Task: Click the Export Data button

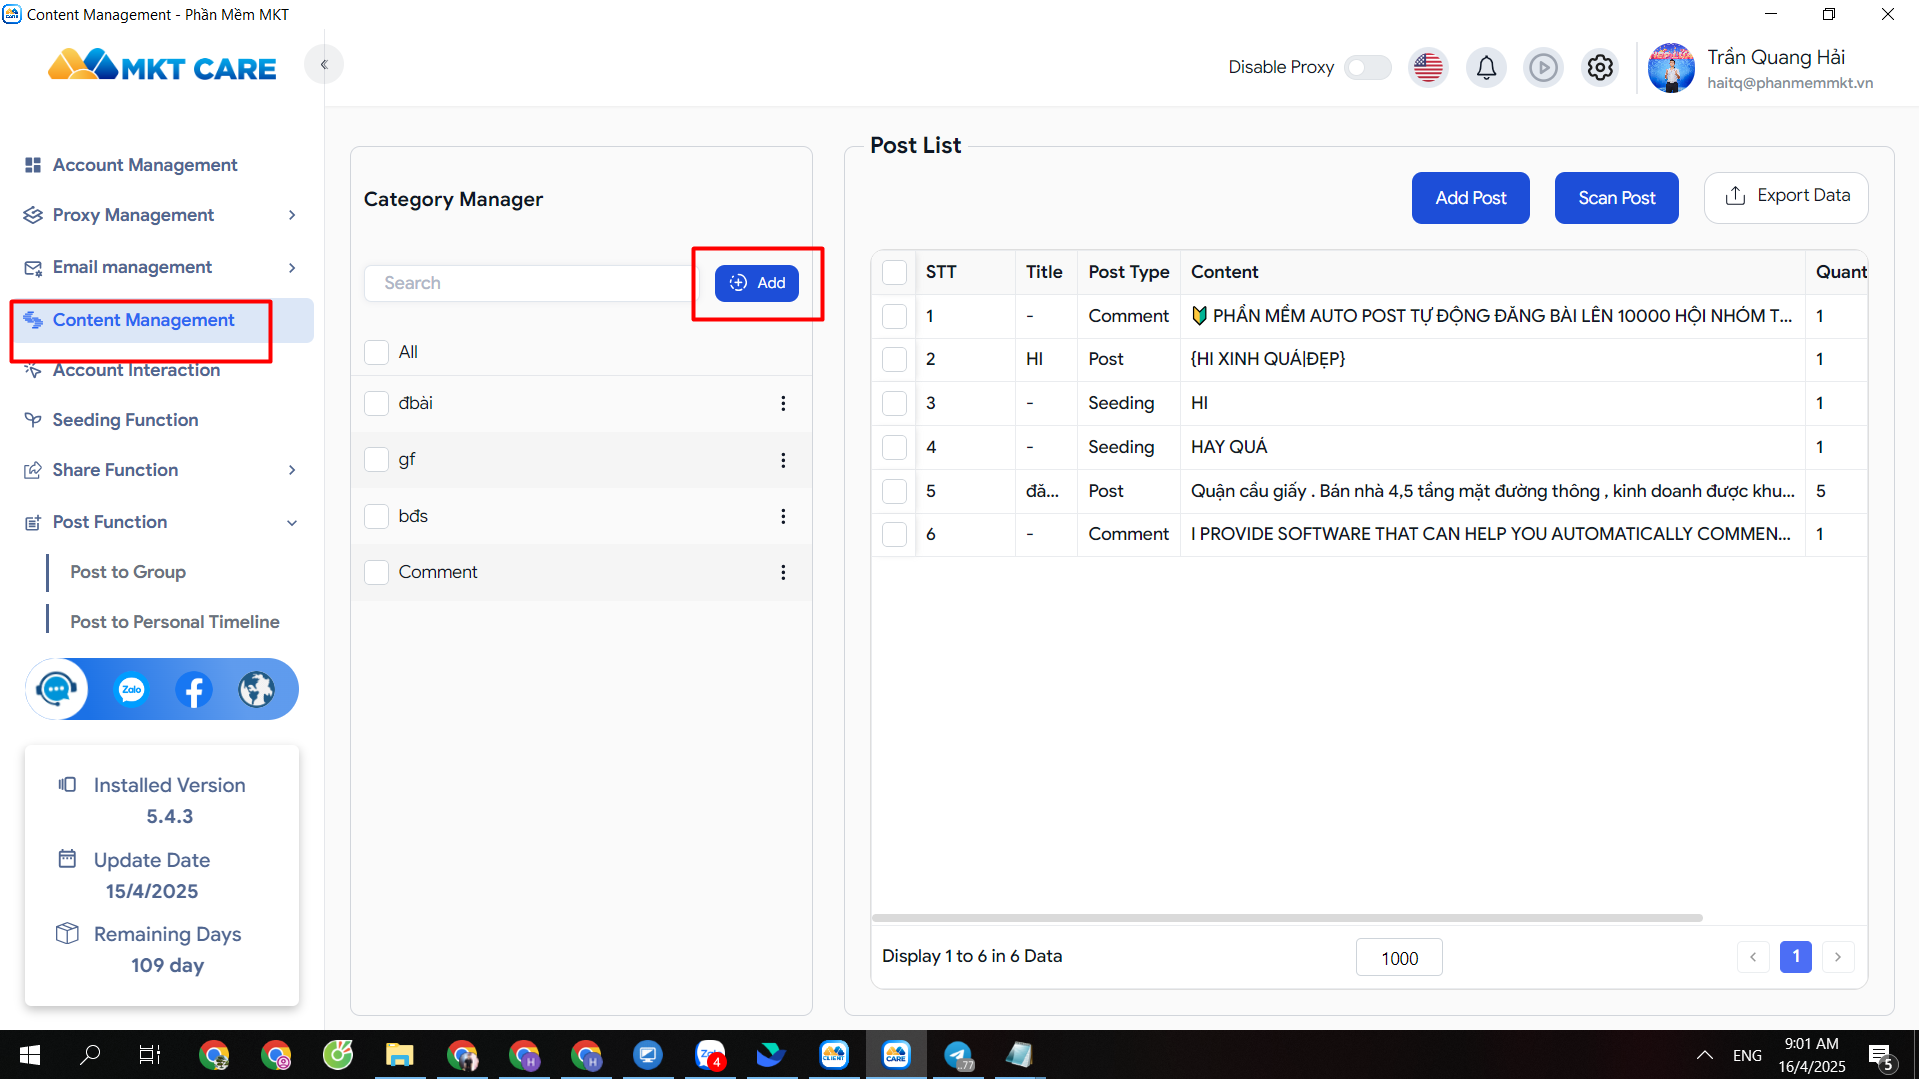Action: point(1786,197)
